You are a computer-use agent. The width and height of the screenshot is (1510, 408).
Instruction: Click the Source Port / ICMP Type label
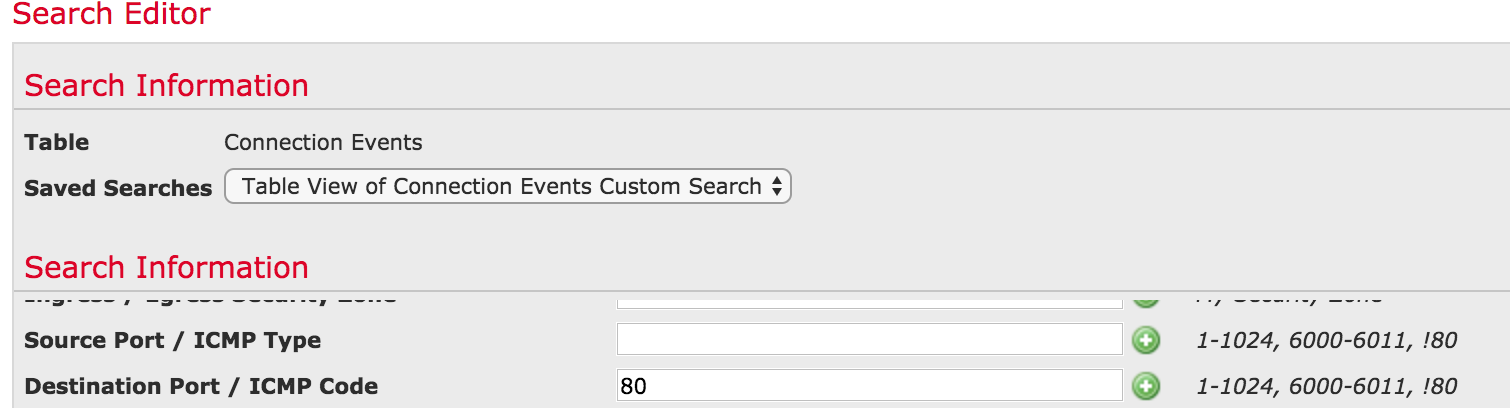click(172, 340)
